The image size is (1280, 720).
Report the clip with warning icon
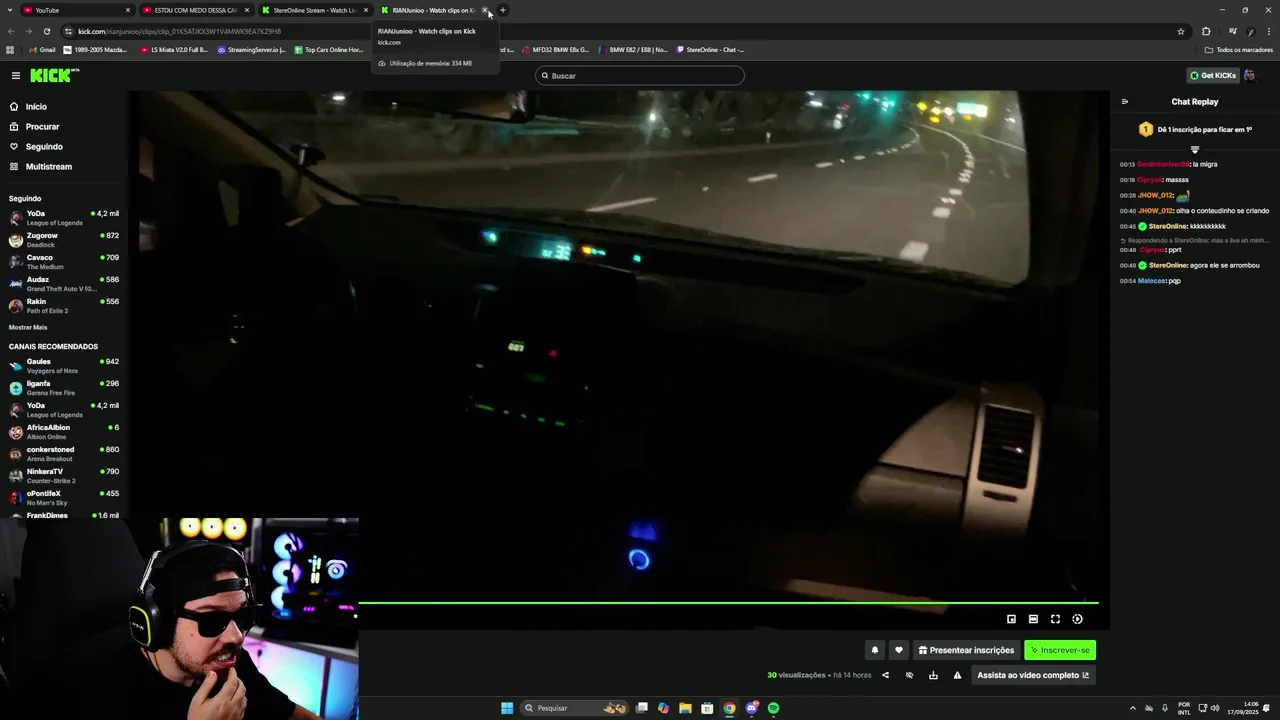[x=957, y=675]
